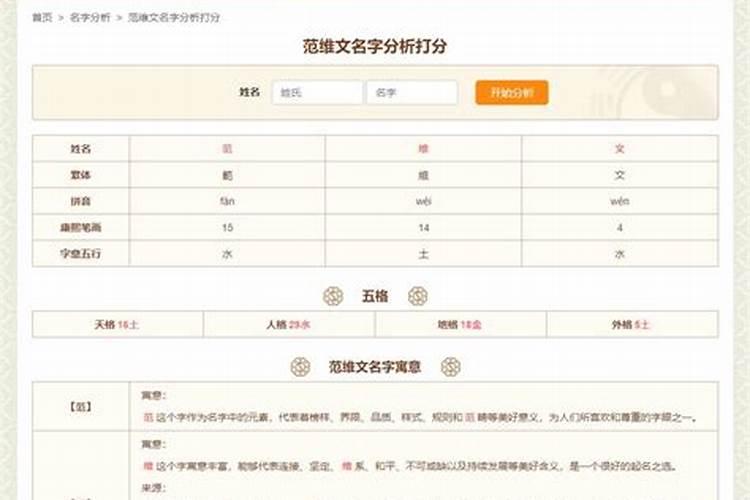Click the 姓名 row header in the table
Viewport: 750px width, 500px height.
(80, 149)
